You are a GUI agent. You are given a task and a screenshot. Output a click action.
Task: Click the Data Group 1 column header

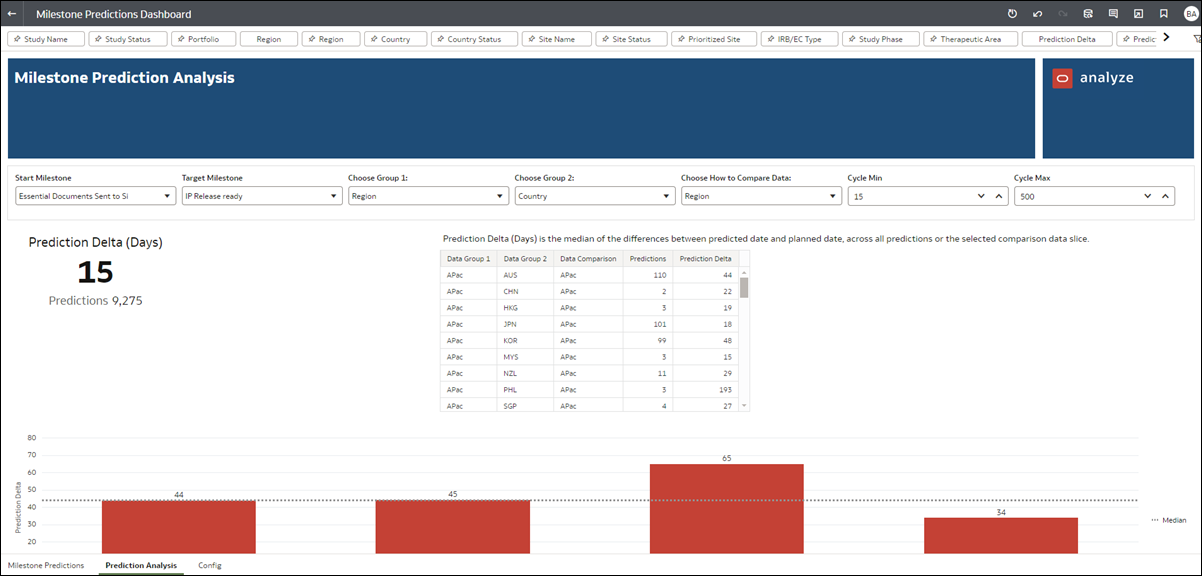468,258
